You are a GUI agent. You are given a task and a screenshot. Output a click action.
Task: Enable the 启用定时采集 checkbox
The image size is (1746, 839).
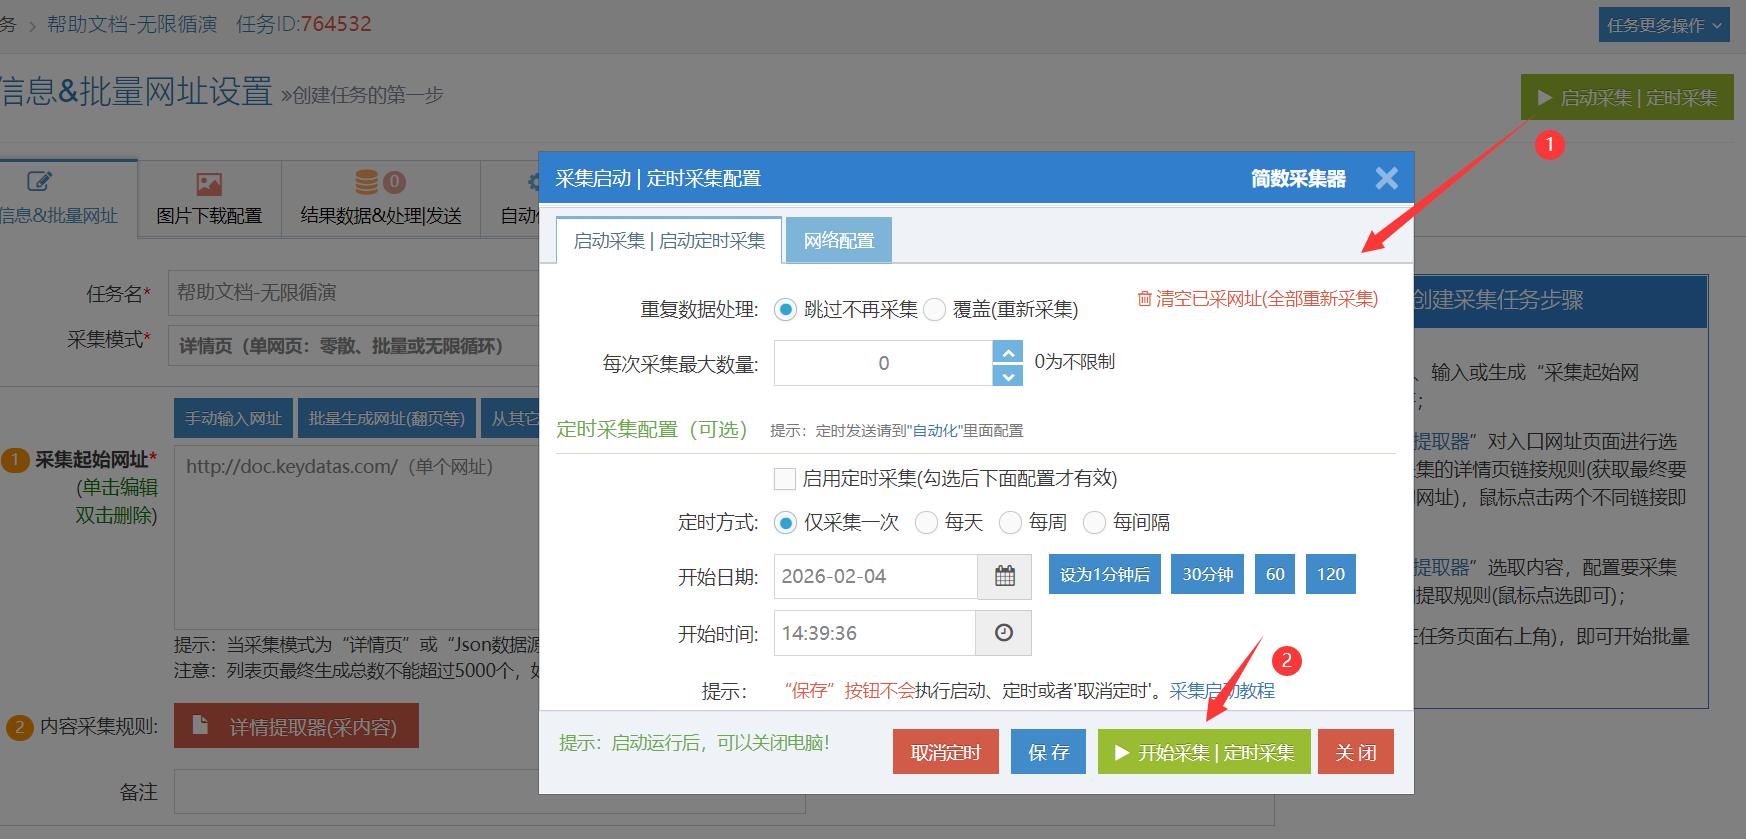coord(785,478)
